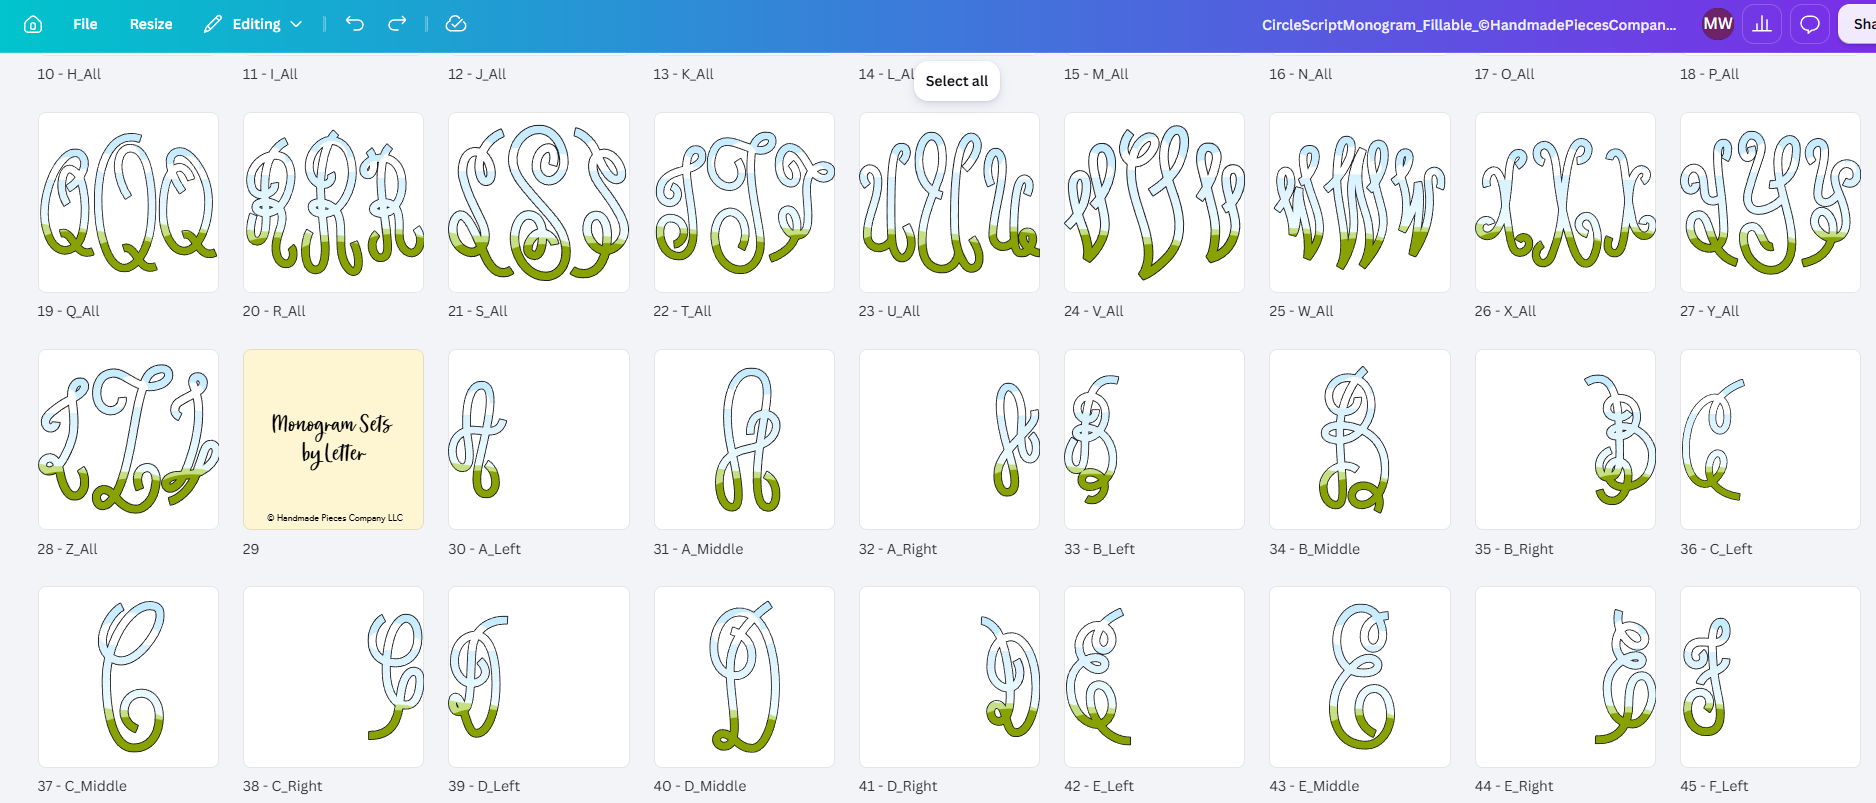Screen dimensions: 1876x803
Task: Click the Home icon
Action: pos(33,24)
